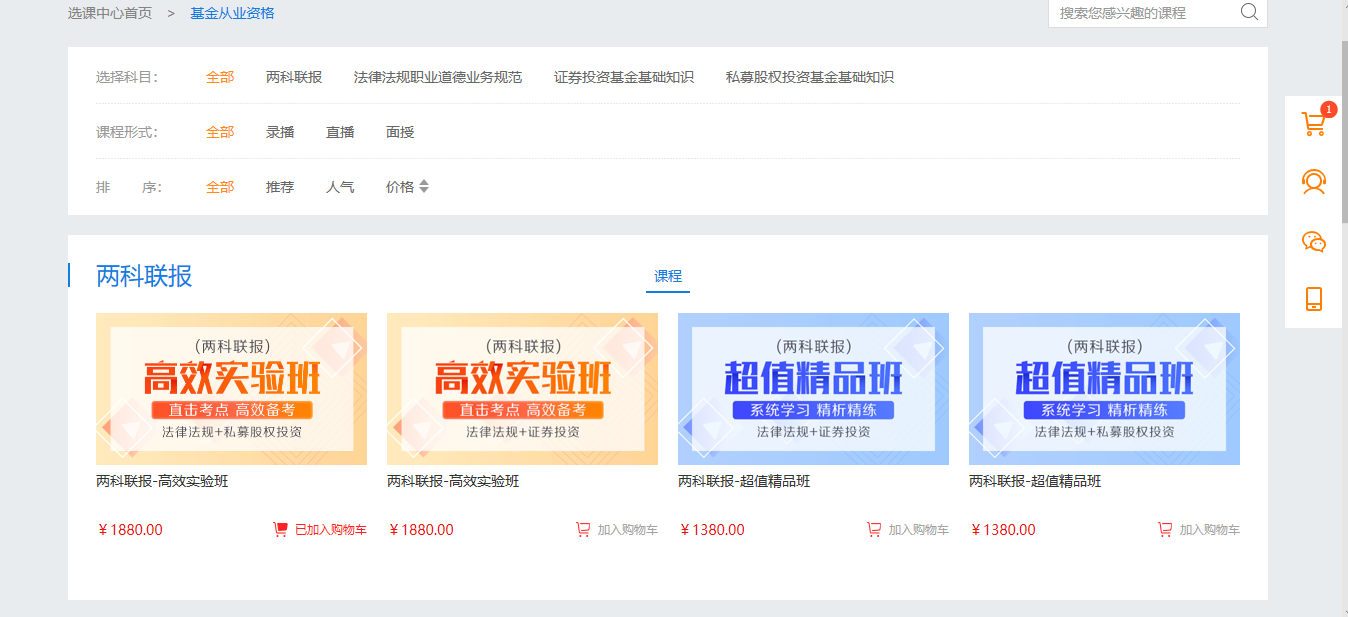Switch to the 课程 tab
Screen dimensions: 1348x617
tap(667, 276)
